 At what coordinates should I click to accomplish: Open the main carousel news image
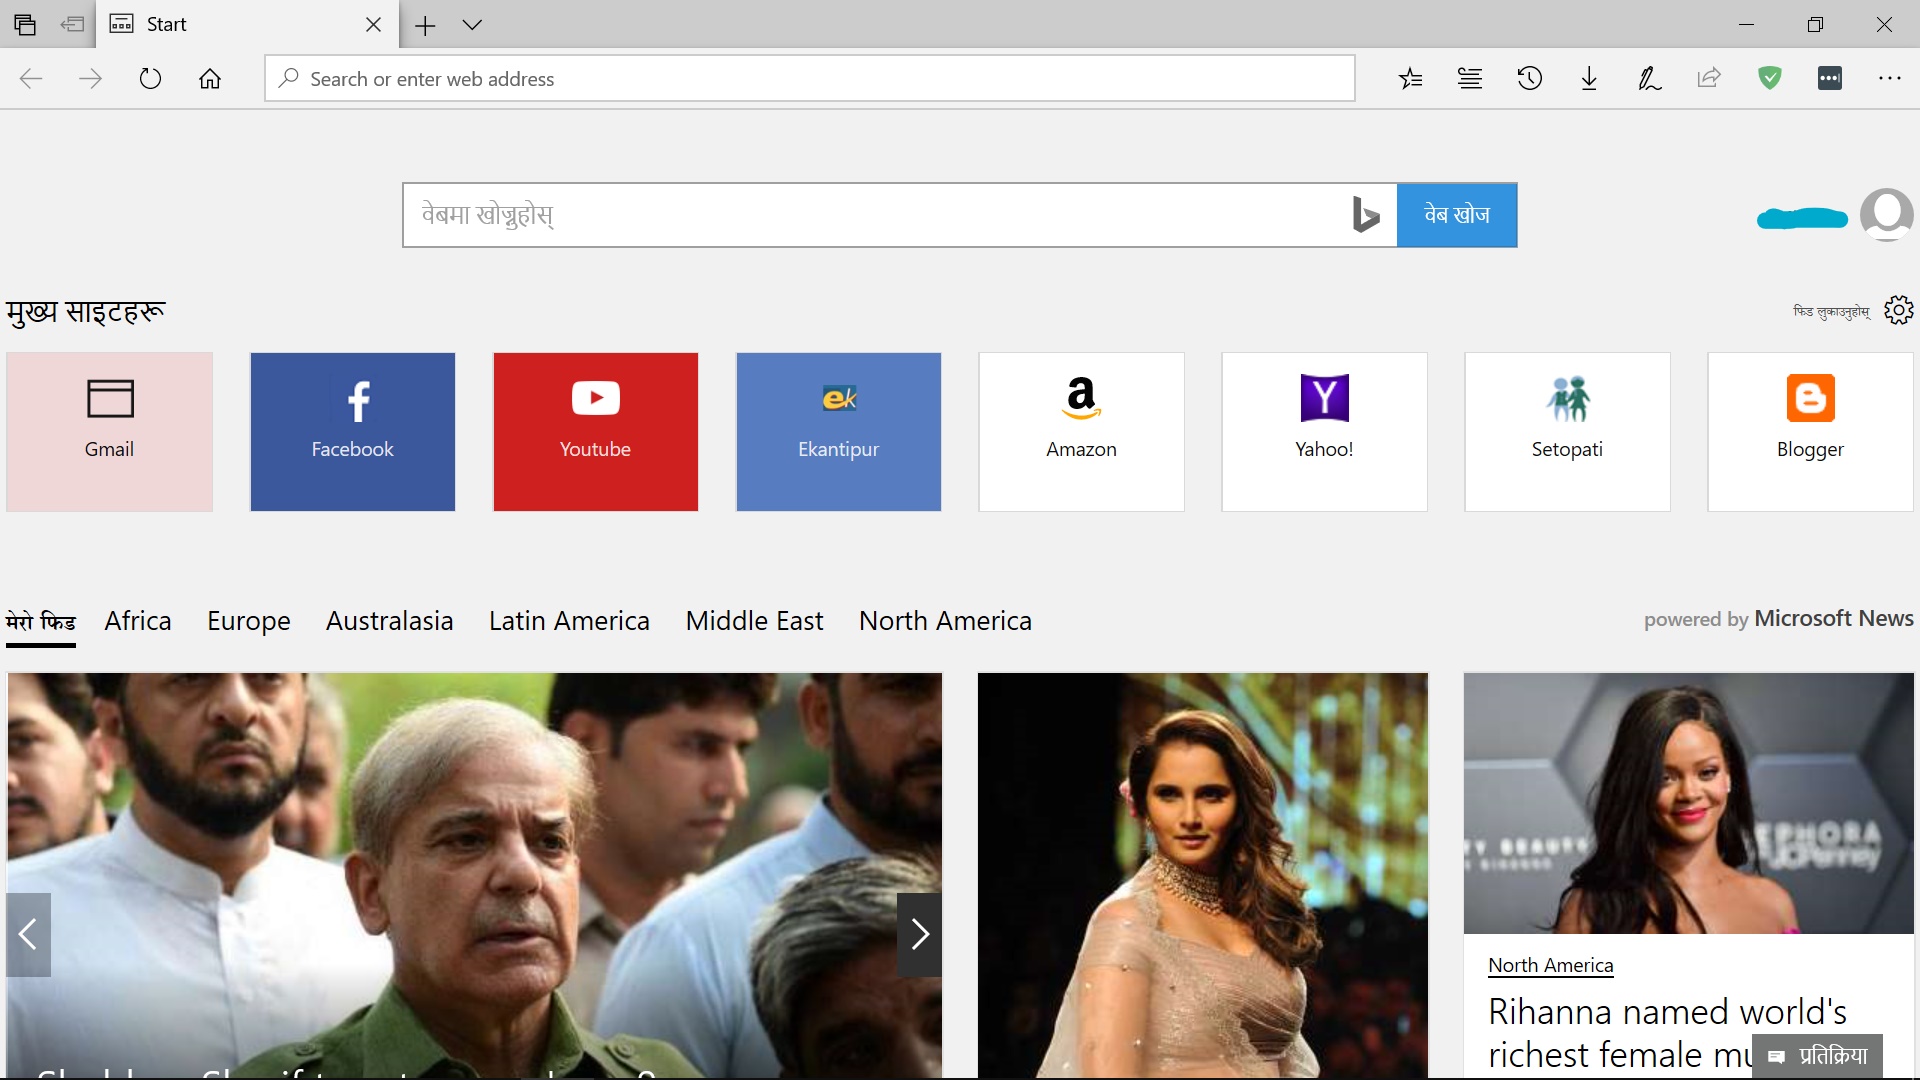474,875
